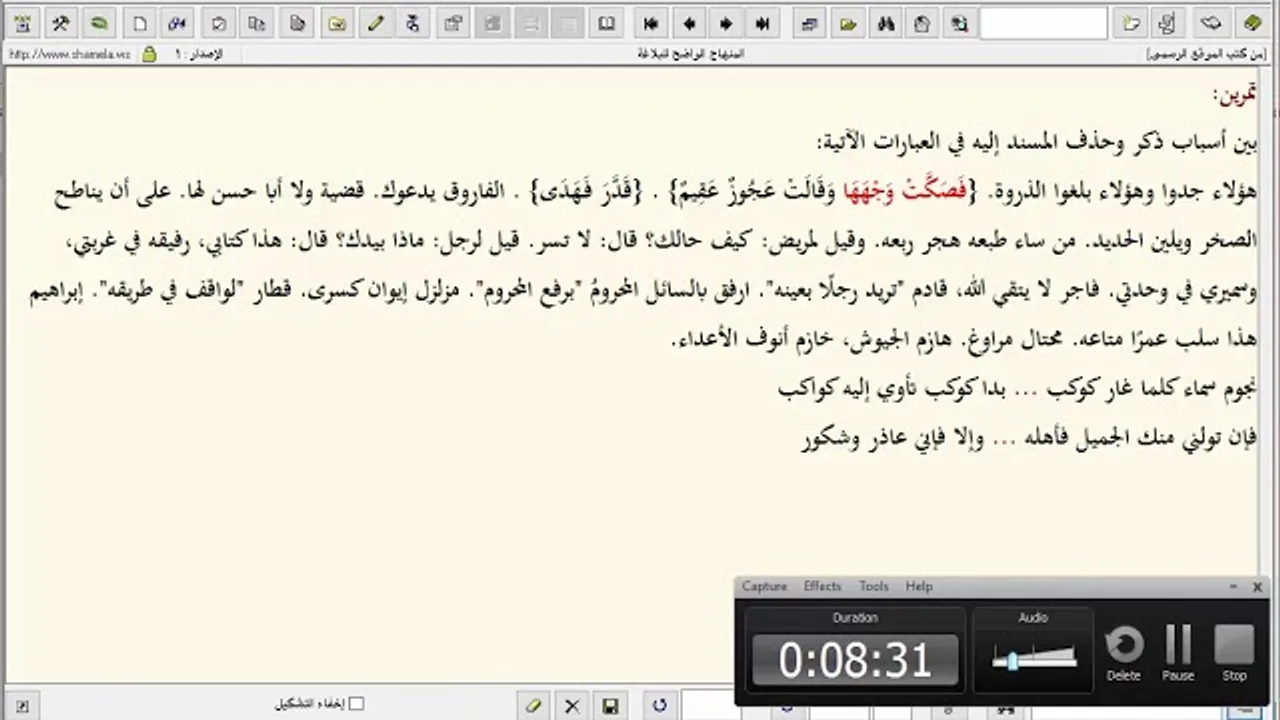The width and height of the screenshot is (1280, 720).
Task: Click the yellow open folder icon
Action: [848, 23]
